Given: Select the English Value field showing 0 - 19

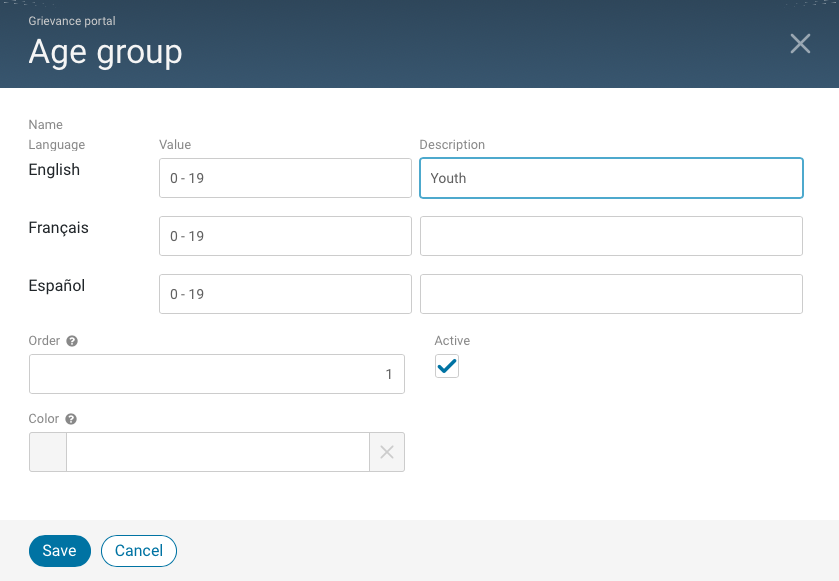Looking at the screenshot, I should click(x=286, y=178).
